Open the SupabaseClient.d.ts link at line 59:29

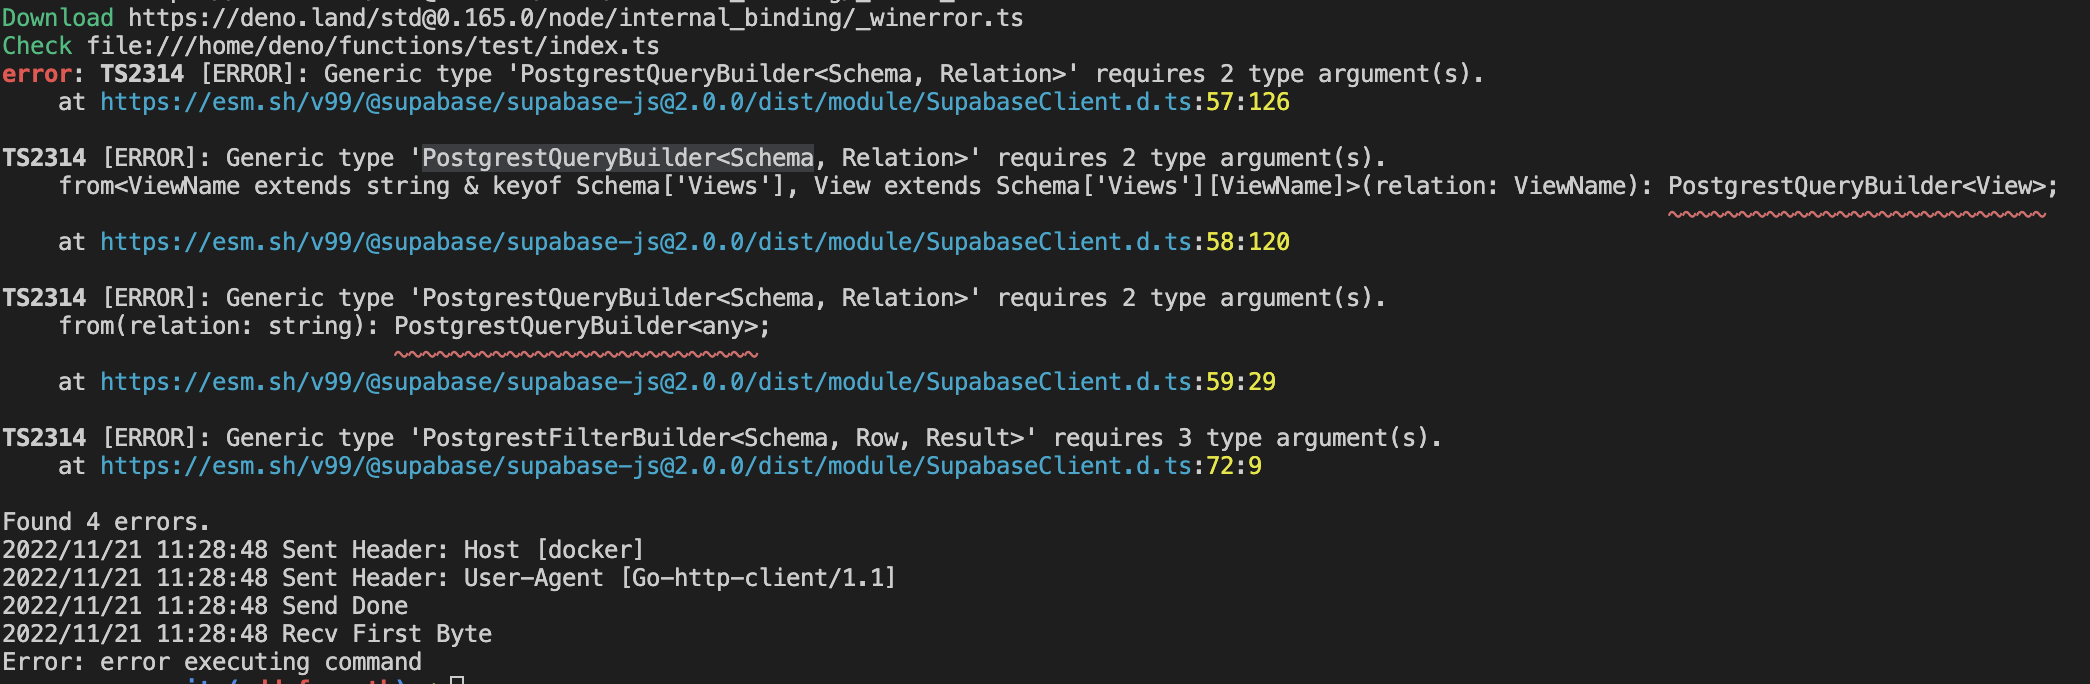[x=687, y=382]
